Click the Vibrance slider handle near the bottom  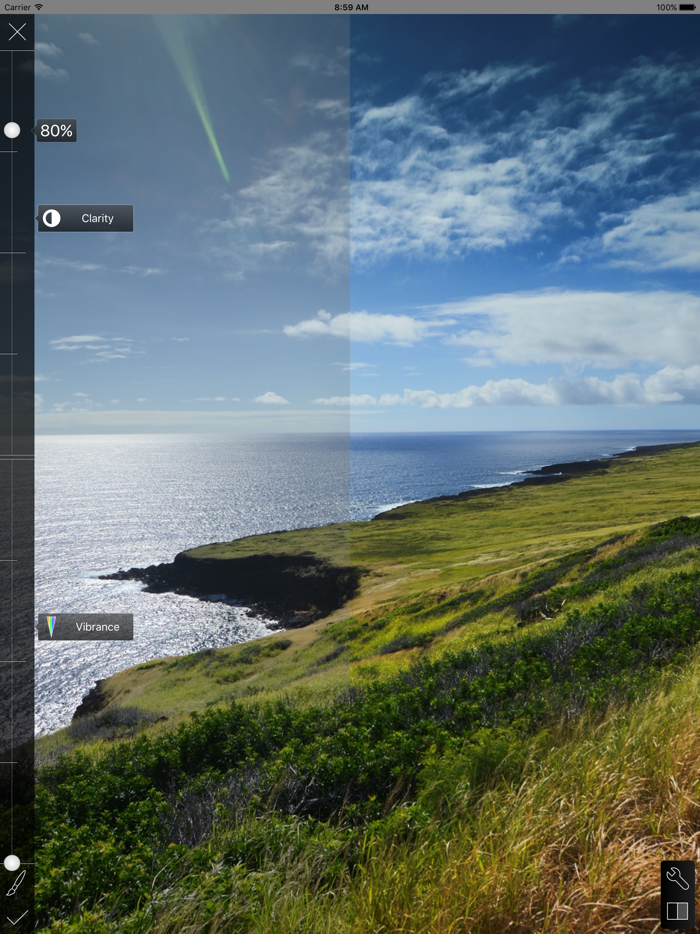point(12,862)
